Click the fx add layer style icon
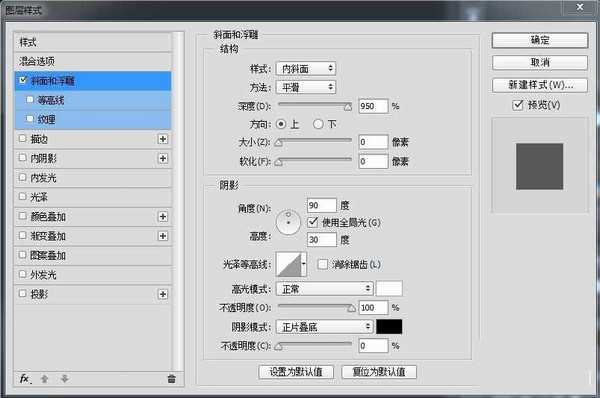The height and width of the screenshot is (398, 600). 24,378
